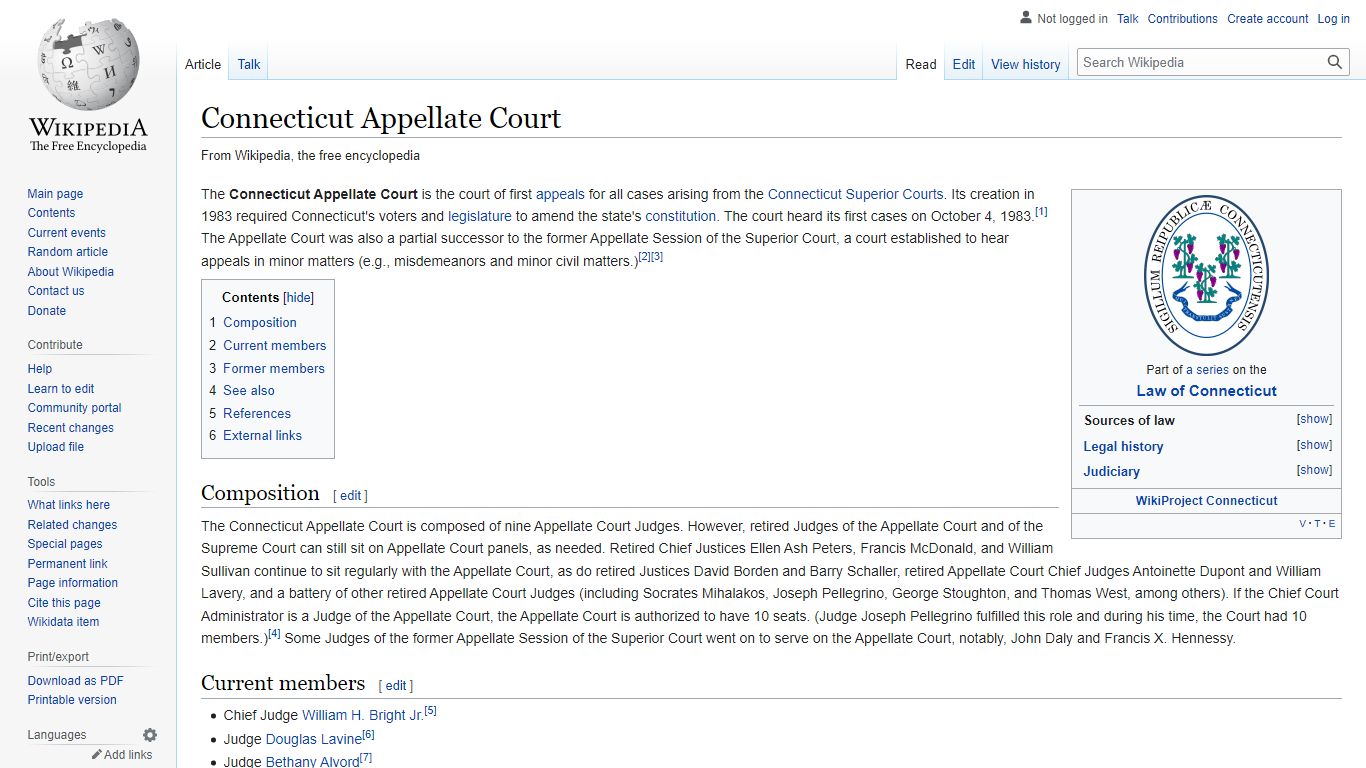Open Page information
This screenshot has height=768, width=1366.
[73, 583]
